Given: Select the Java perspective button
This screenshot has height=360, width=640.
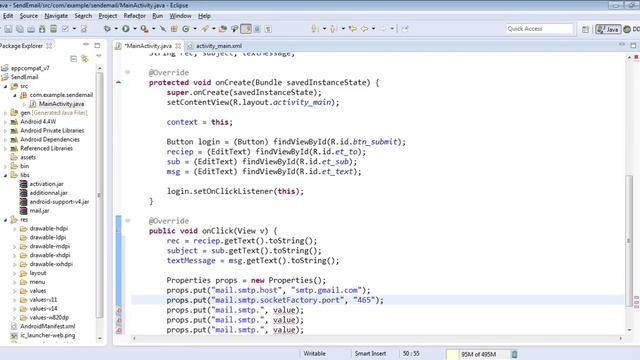Looking at the screenshot, I should 608,29.
